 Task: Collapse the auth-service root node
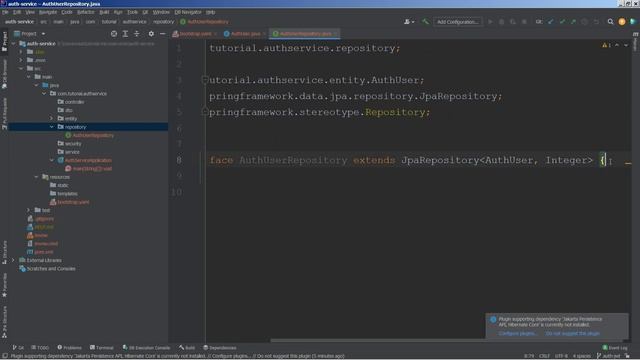click(x=13, y=44)
